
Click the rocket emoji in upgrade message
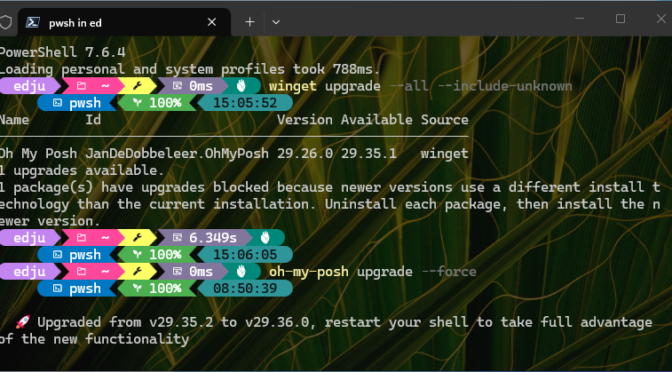[x=23, y=322]
